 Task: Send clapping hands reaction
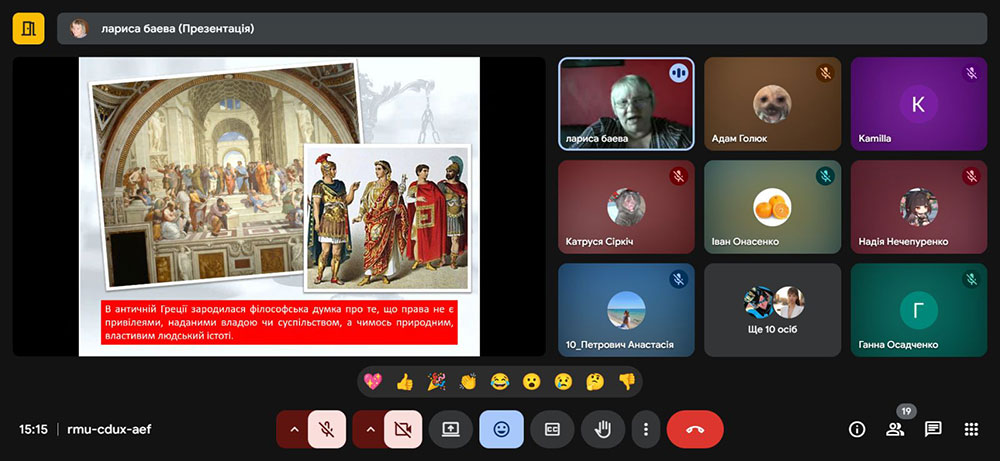point(467,381)
